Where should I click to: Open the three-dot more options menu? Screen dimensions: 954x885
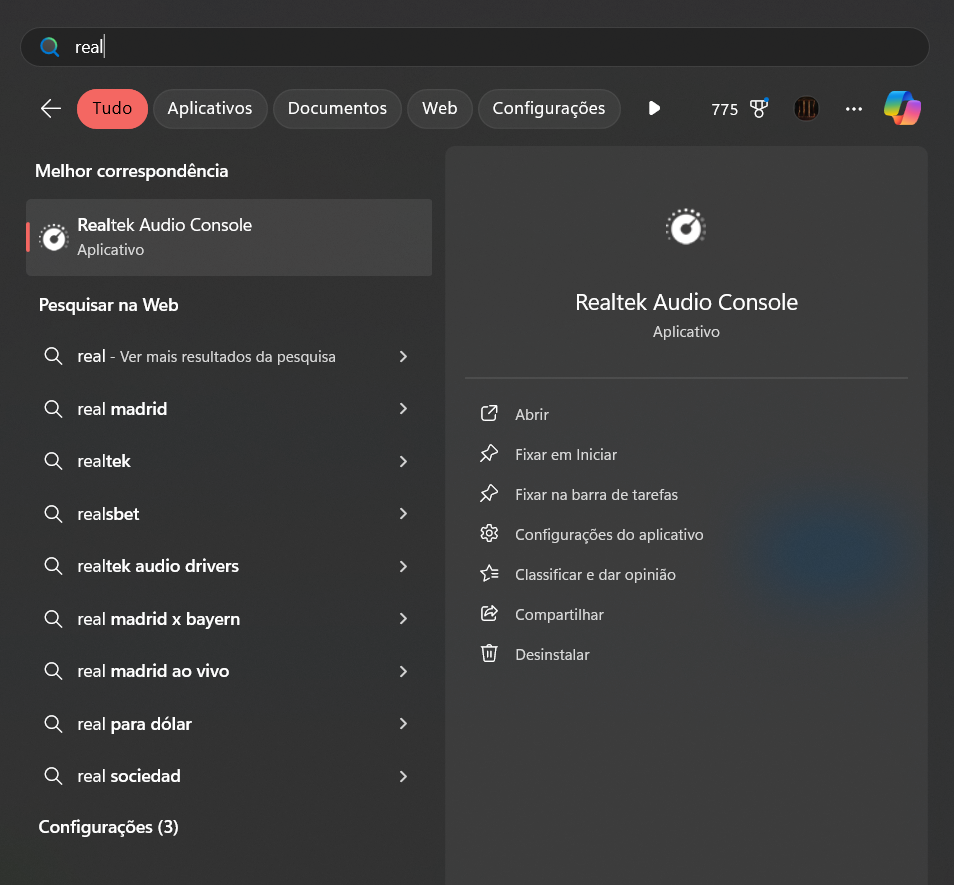(x=854, y=109)
